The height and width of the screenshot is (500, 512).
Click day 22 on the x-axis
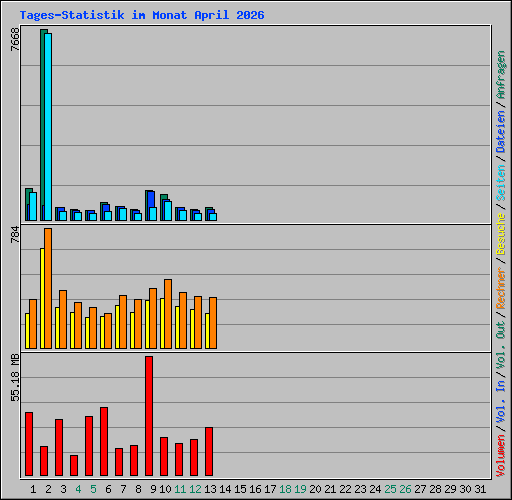coord(345,489)
